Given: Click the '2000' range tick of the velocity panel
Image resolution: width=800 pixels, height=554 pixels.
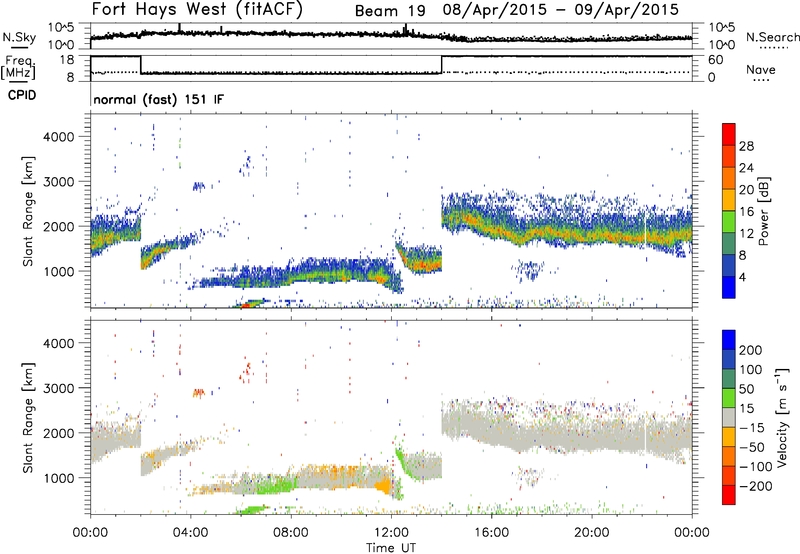Looking at the screenshot, I should pos(58,433).
